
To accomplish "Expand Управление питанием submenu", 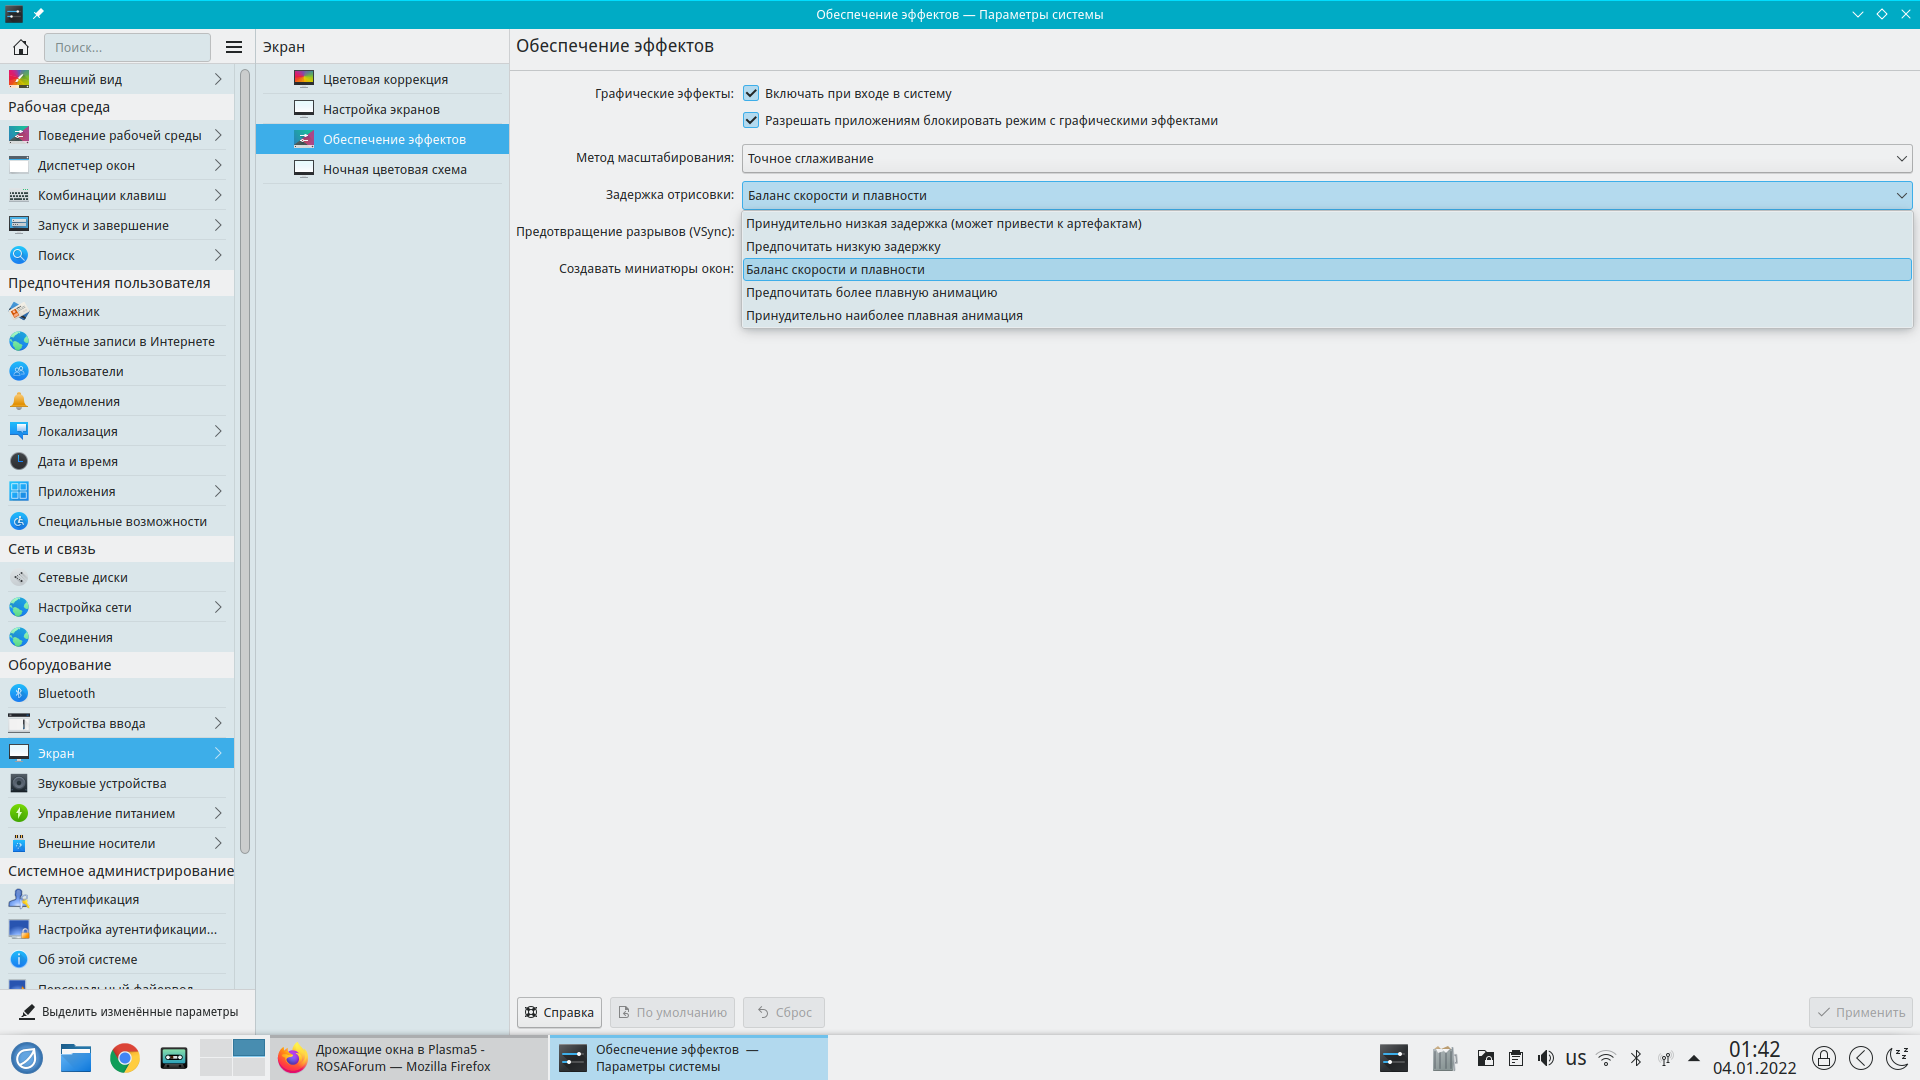I will point(218,813).
